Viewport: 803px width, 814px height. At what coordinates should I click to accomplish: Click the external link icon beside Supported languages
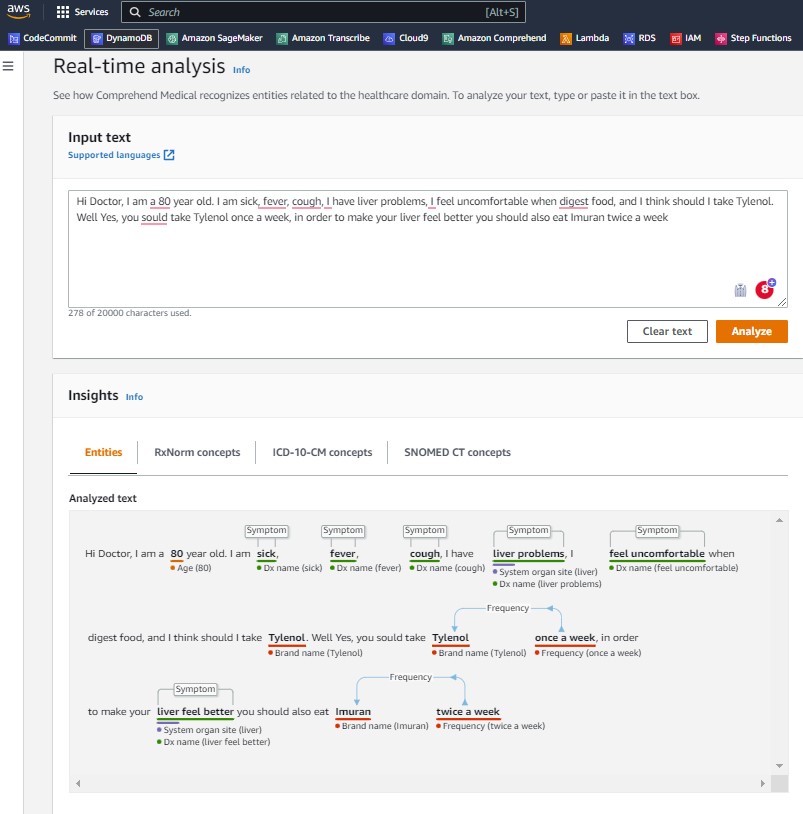click(x=169, y=155)
